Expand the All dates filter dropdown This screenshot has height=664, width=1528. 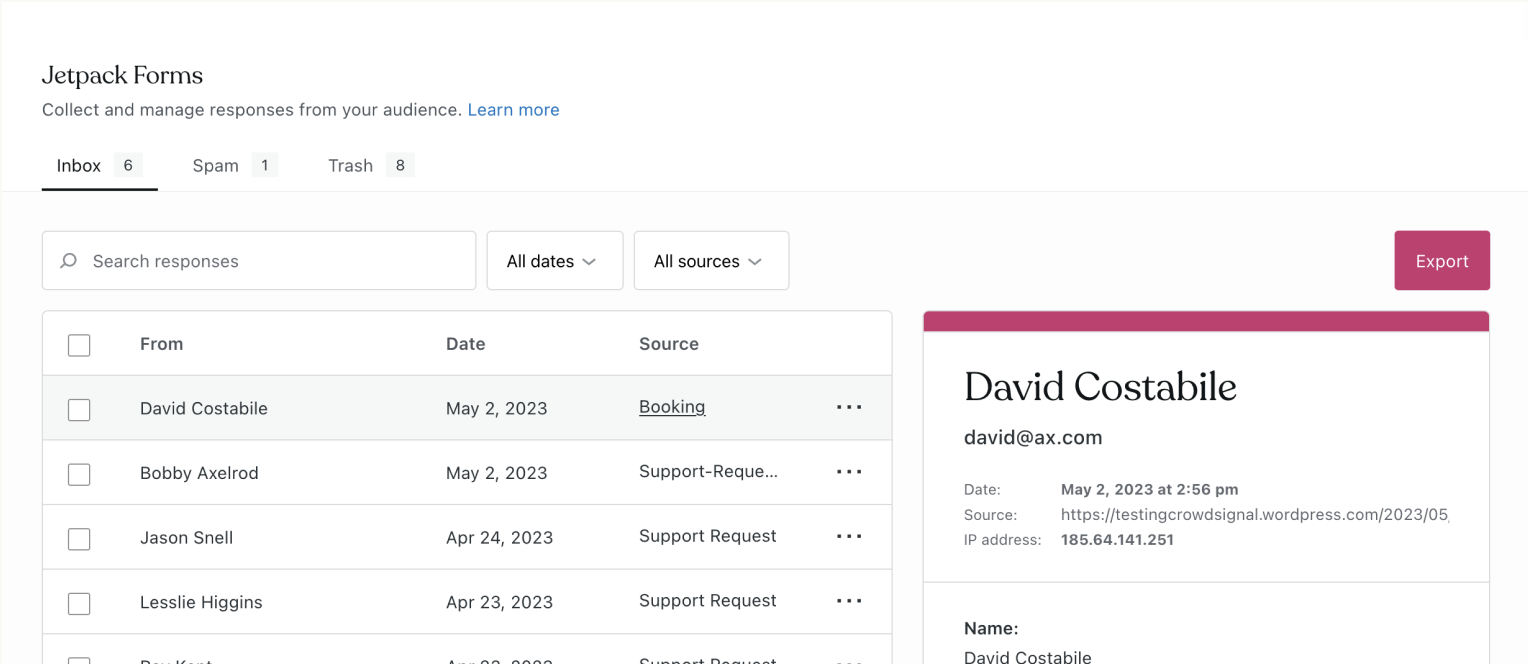(554, 261)
